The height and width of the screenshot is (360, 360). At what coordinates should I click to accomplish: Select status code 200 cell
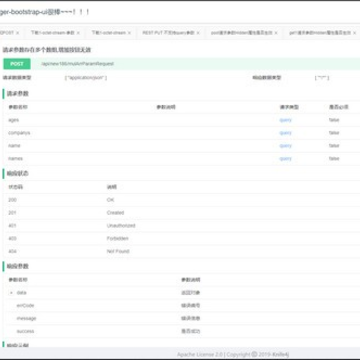(x=12, y=200)
